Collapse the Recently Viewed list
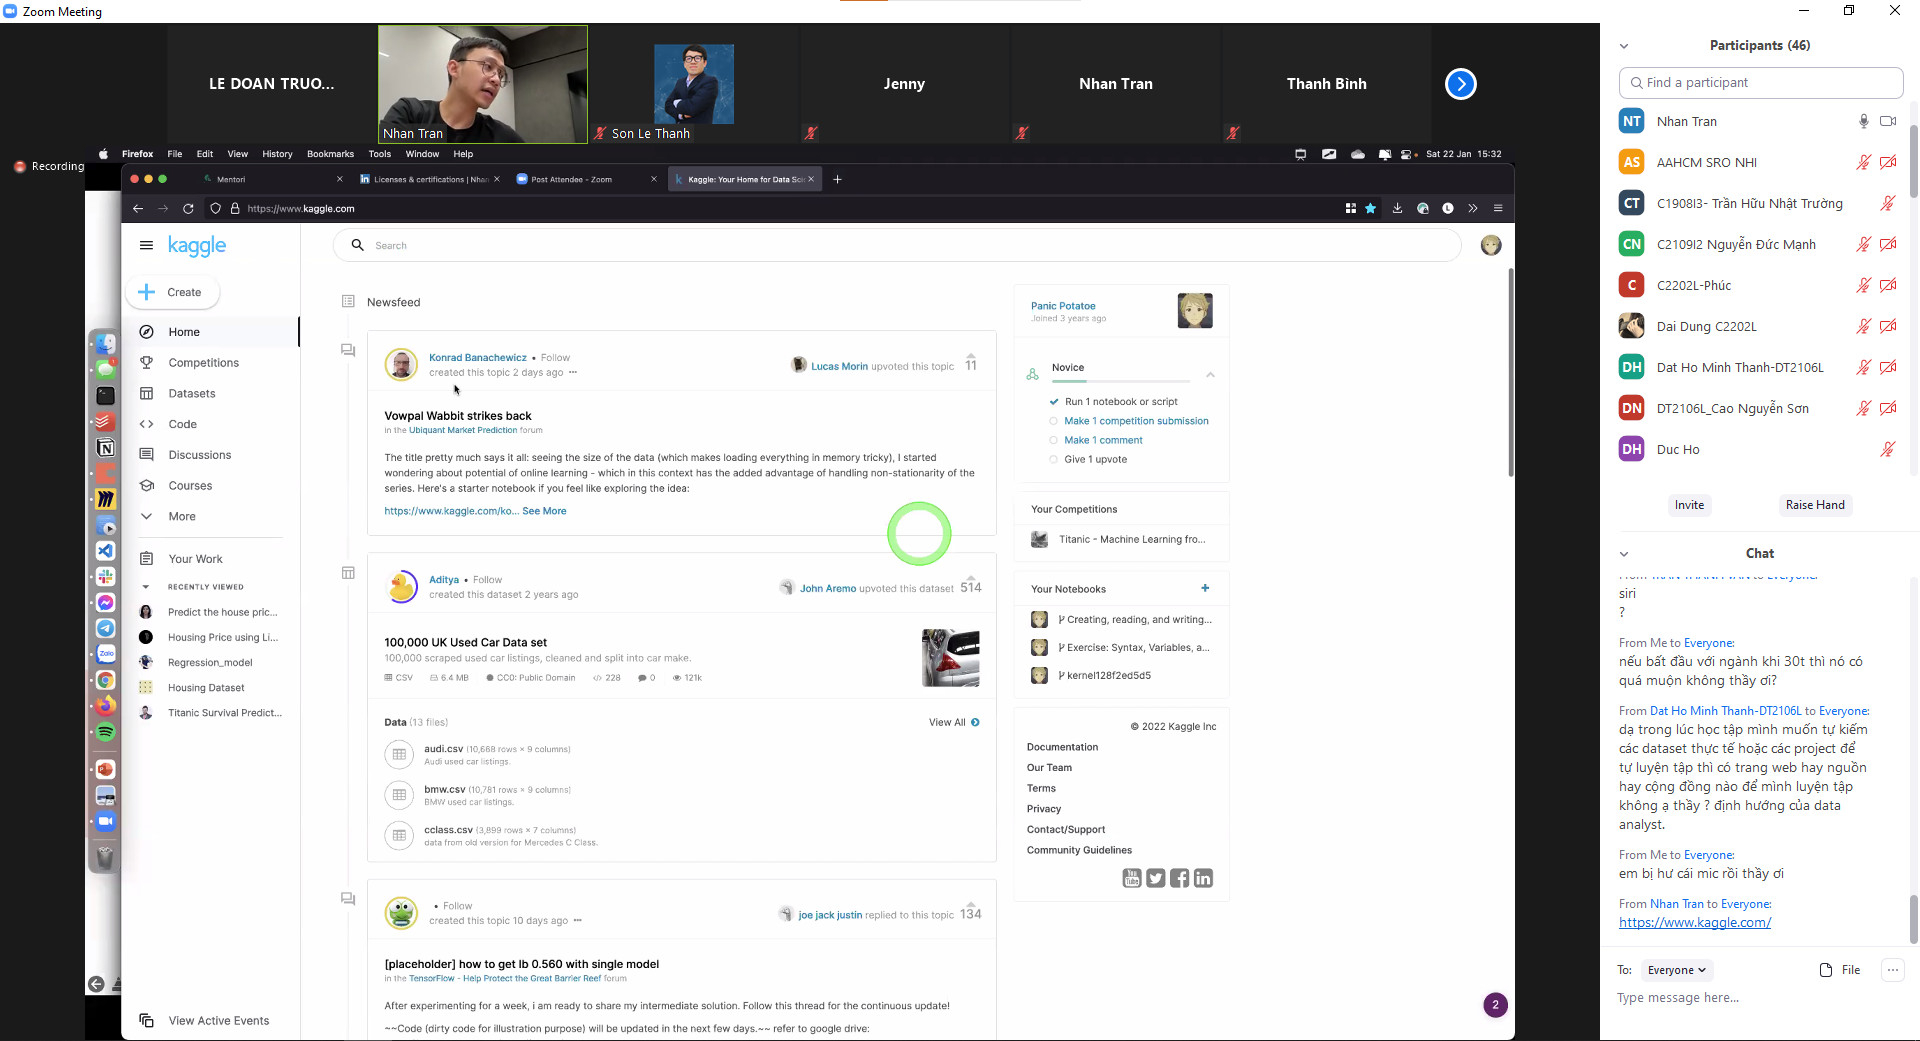This screenshot has width=1920, height=1041. (x=146, y=587)
